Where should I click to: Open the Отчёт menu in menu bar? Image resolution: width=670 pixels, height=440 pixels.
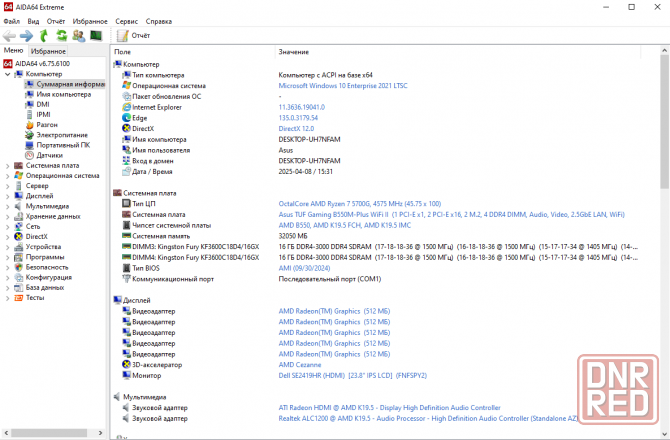(x=56, y=21)
